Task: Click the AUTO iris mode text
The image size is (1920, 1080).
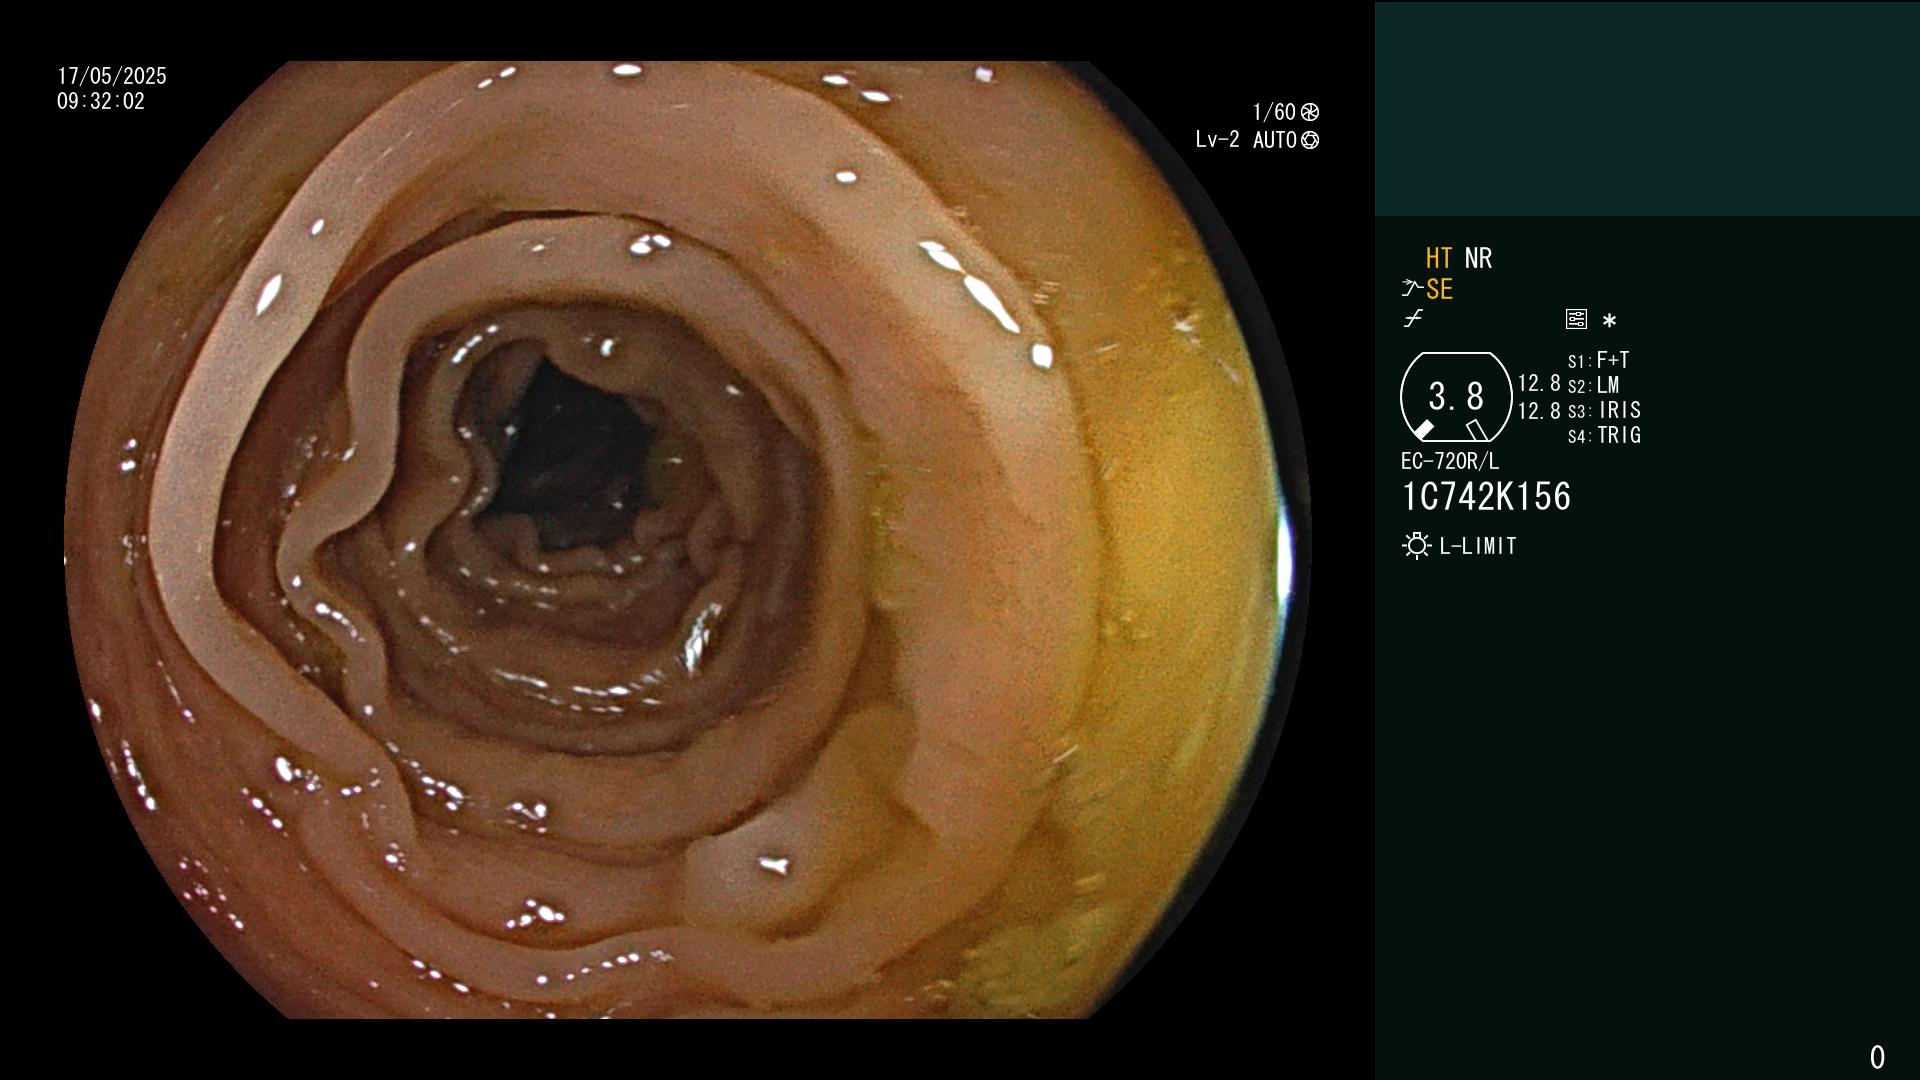Action: point(1274,140)
